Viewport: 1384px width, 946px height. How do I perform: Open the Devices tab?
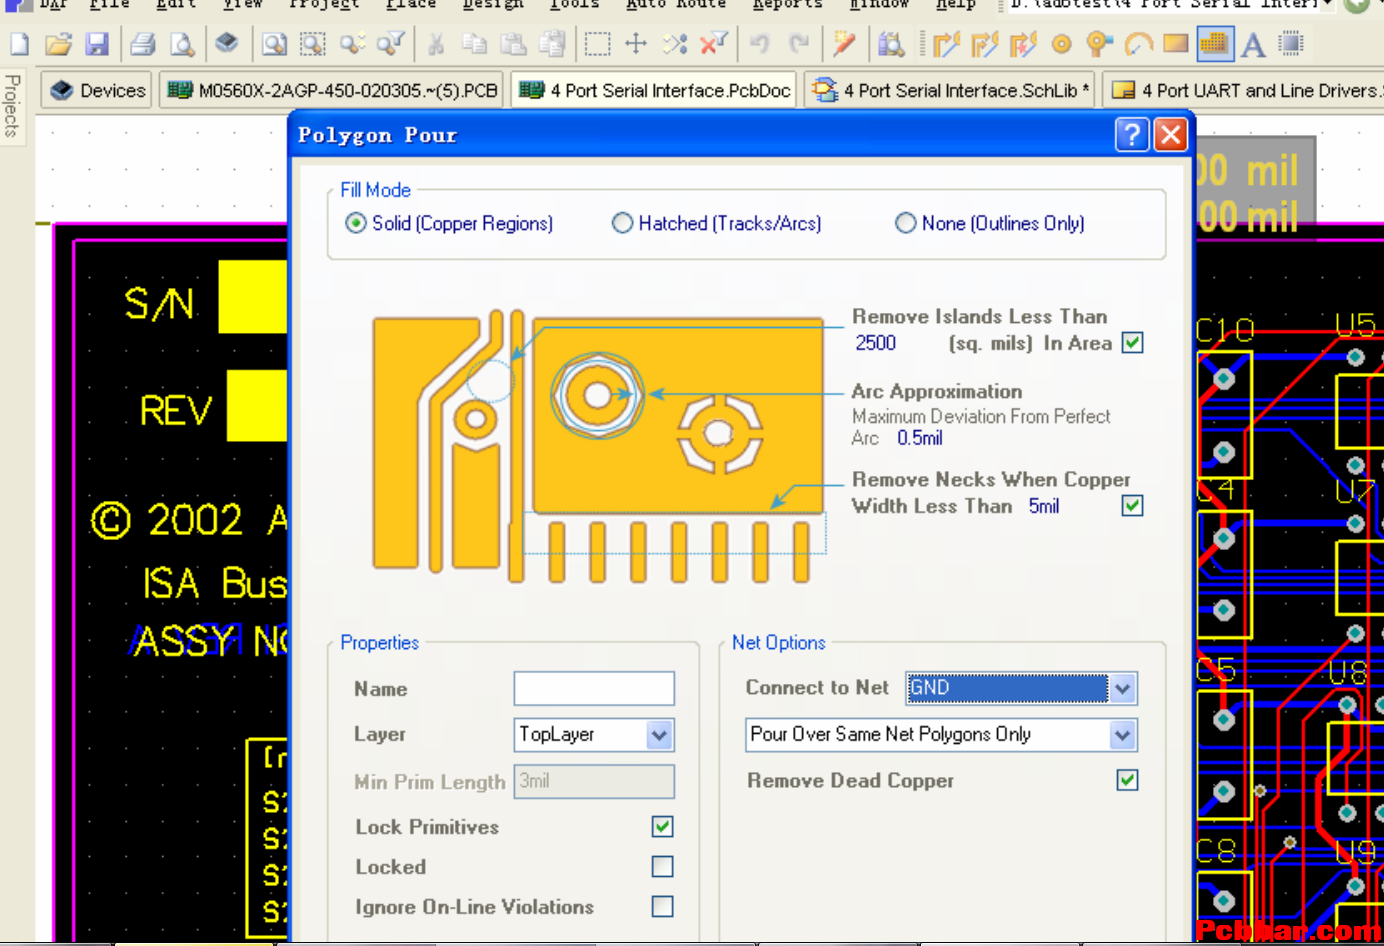(98, 90)
